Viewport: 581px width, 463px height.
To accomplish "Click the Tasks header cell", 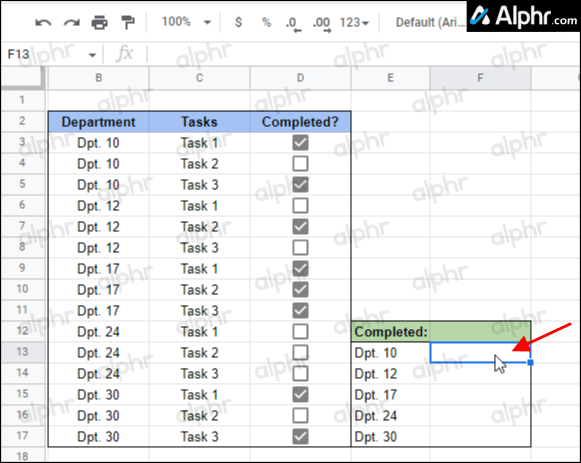I will (199, 121).
